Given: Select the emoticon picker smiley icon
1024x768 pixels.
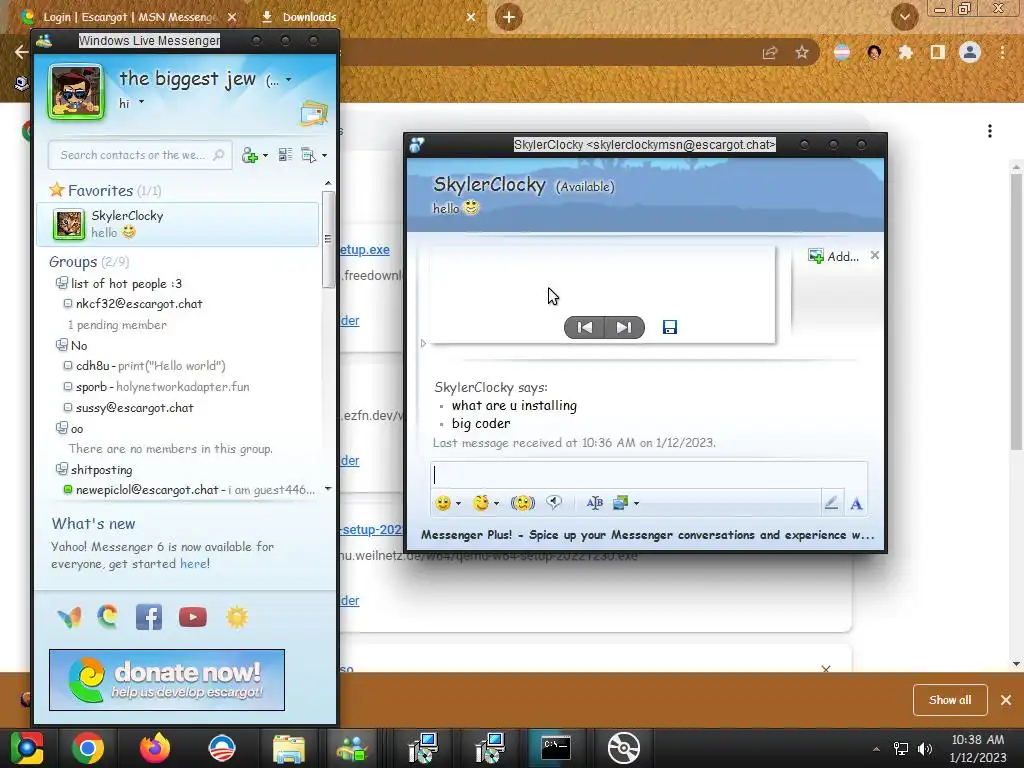Looking at the screenshot, I should click(x=443, y=503).
